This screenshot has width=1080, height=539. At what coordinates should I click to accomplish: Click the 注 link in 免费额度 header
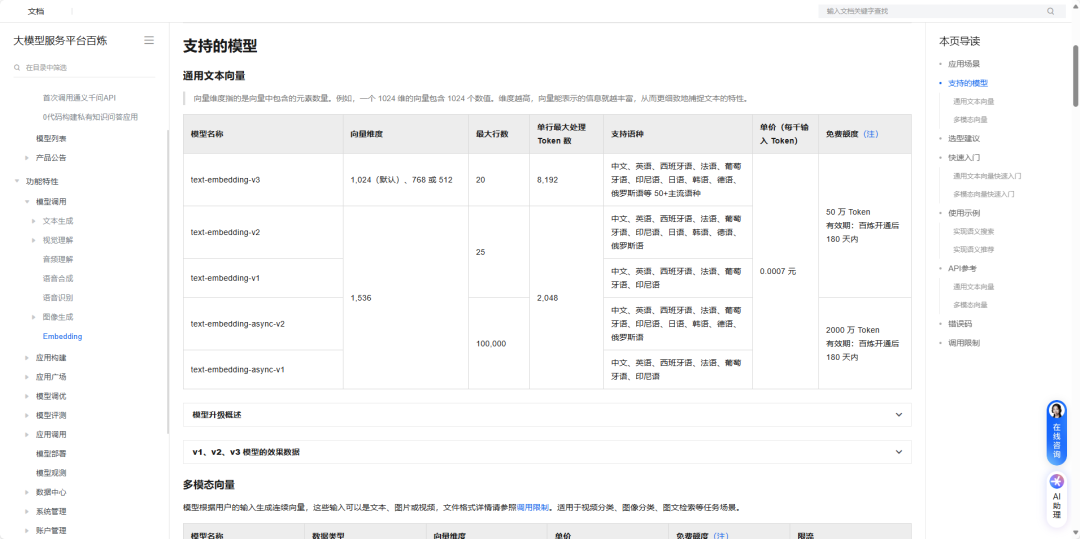(871, 134)
